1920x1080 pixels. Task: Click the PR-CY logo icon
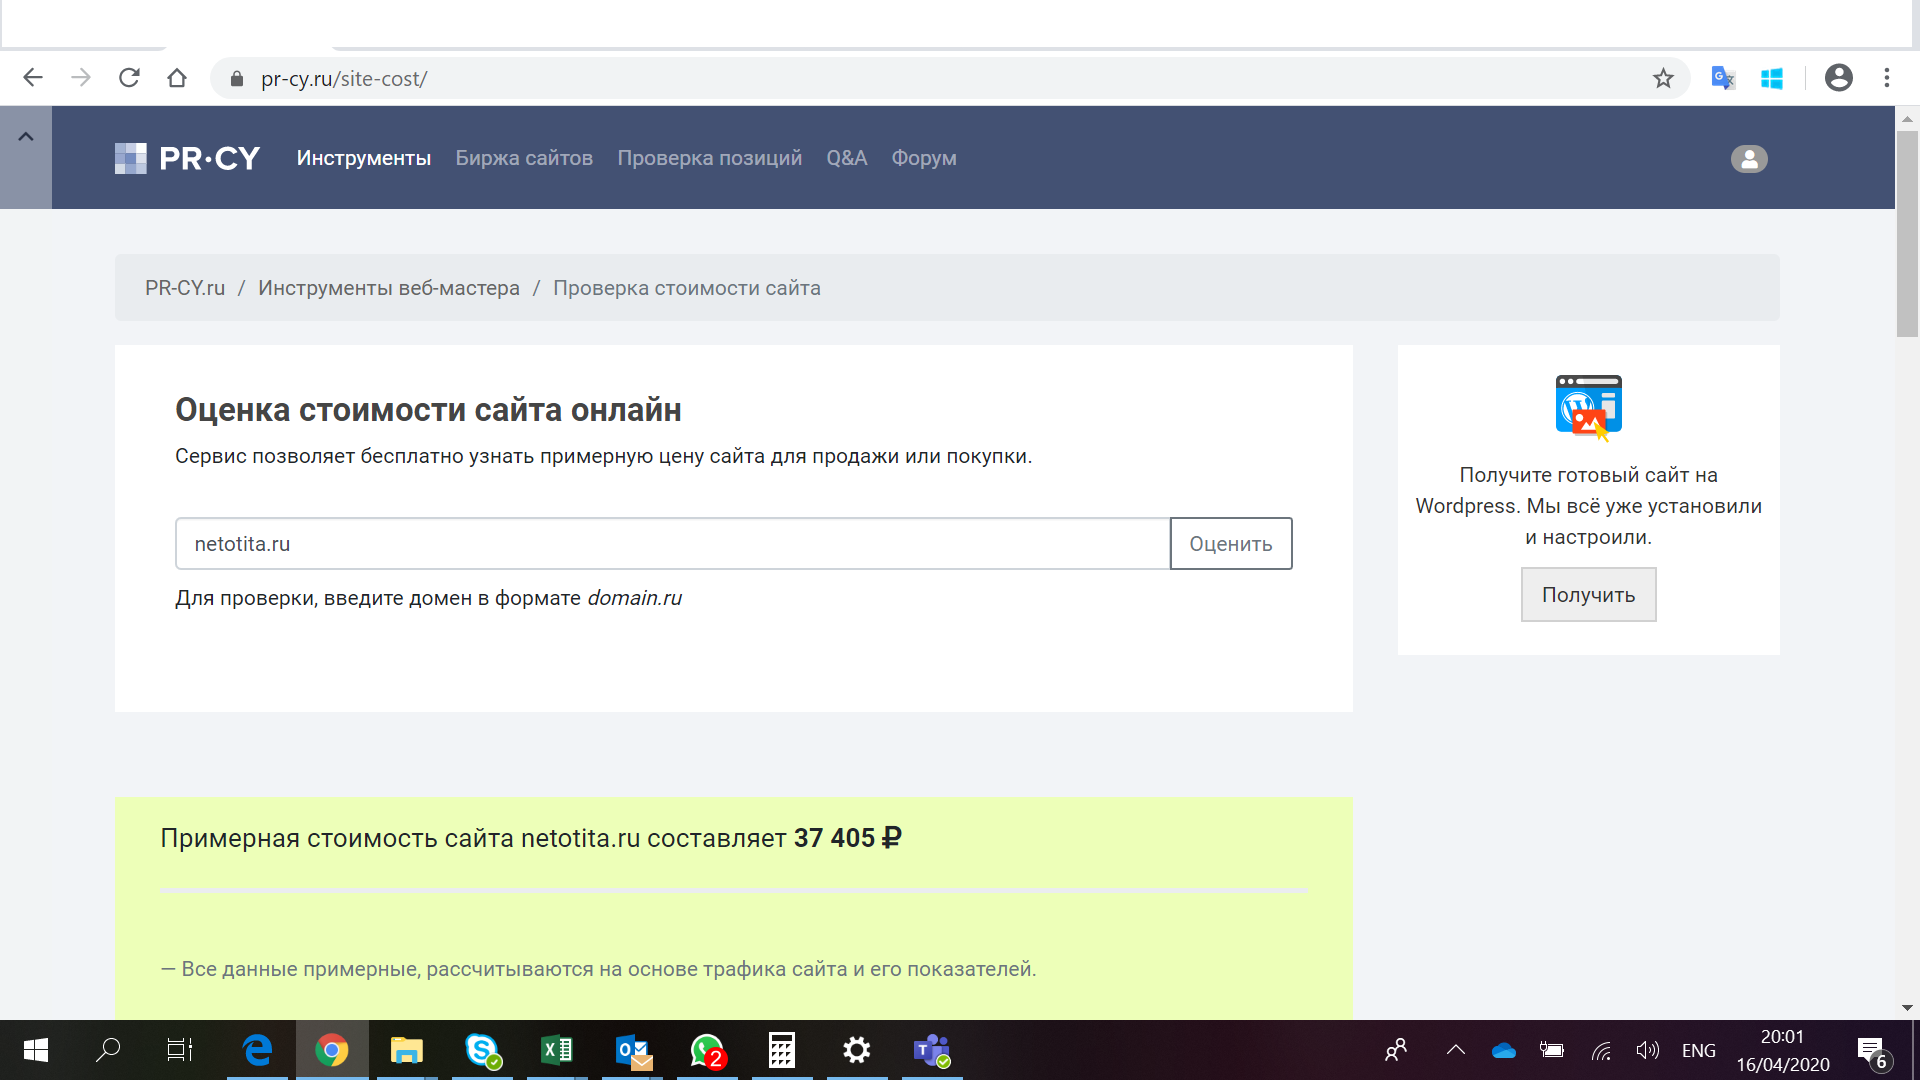[x=131, y=158]
